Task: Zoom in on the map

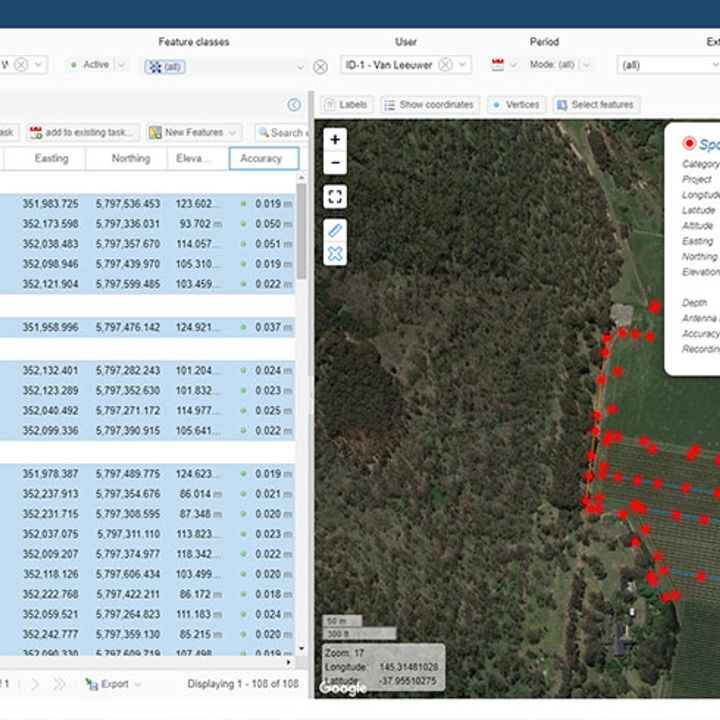Action: pos(335,140)
